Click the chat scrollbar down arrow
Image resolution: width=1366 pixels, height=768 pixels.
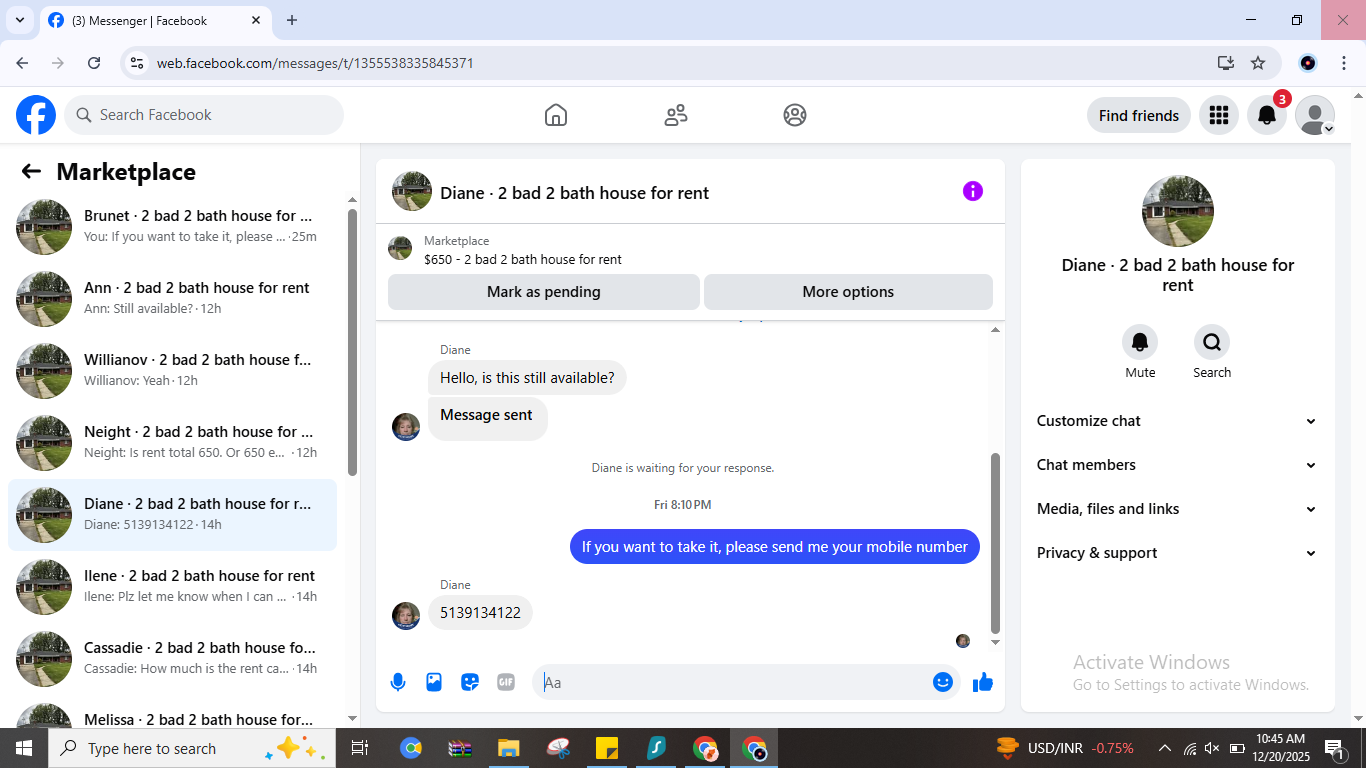click(995, 642)
